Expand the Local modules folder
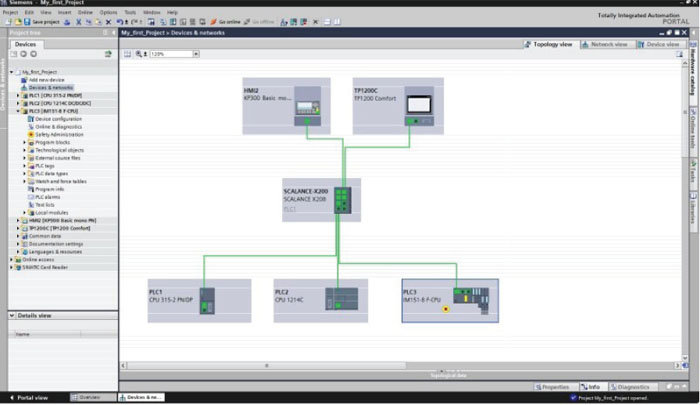700x405 pixels. tap(25, 213)
